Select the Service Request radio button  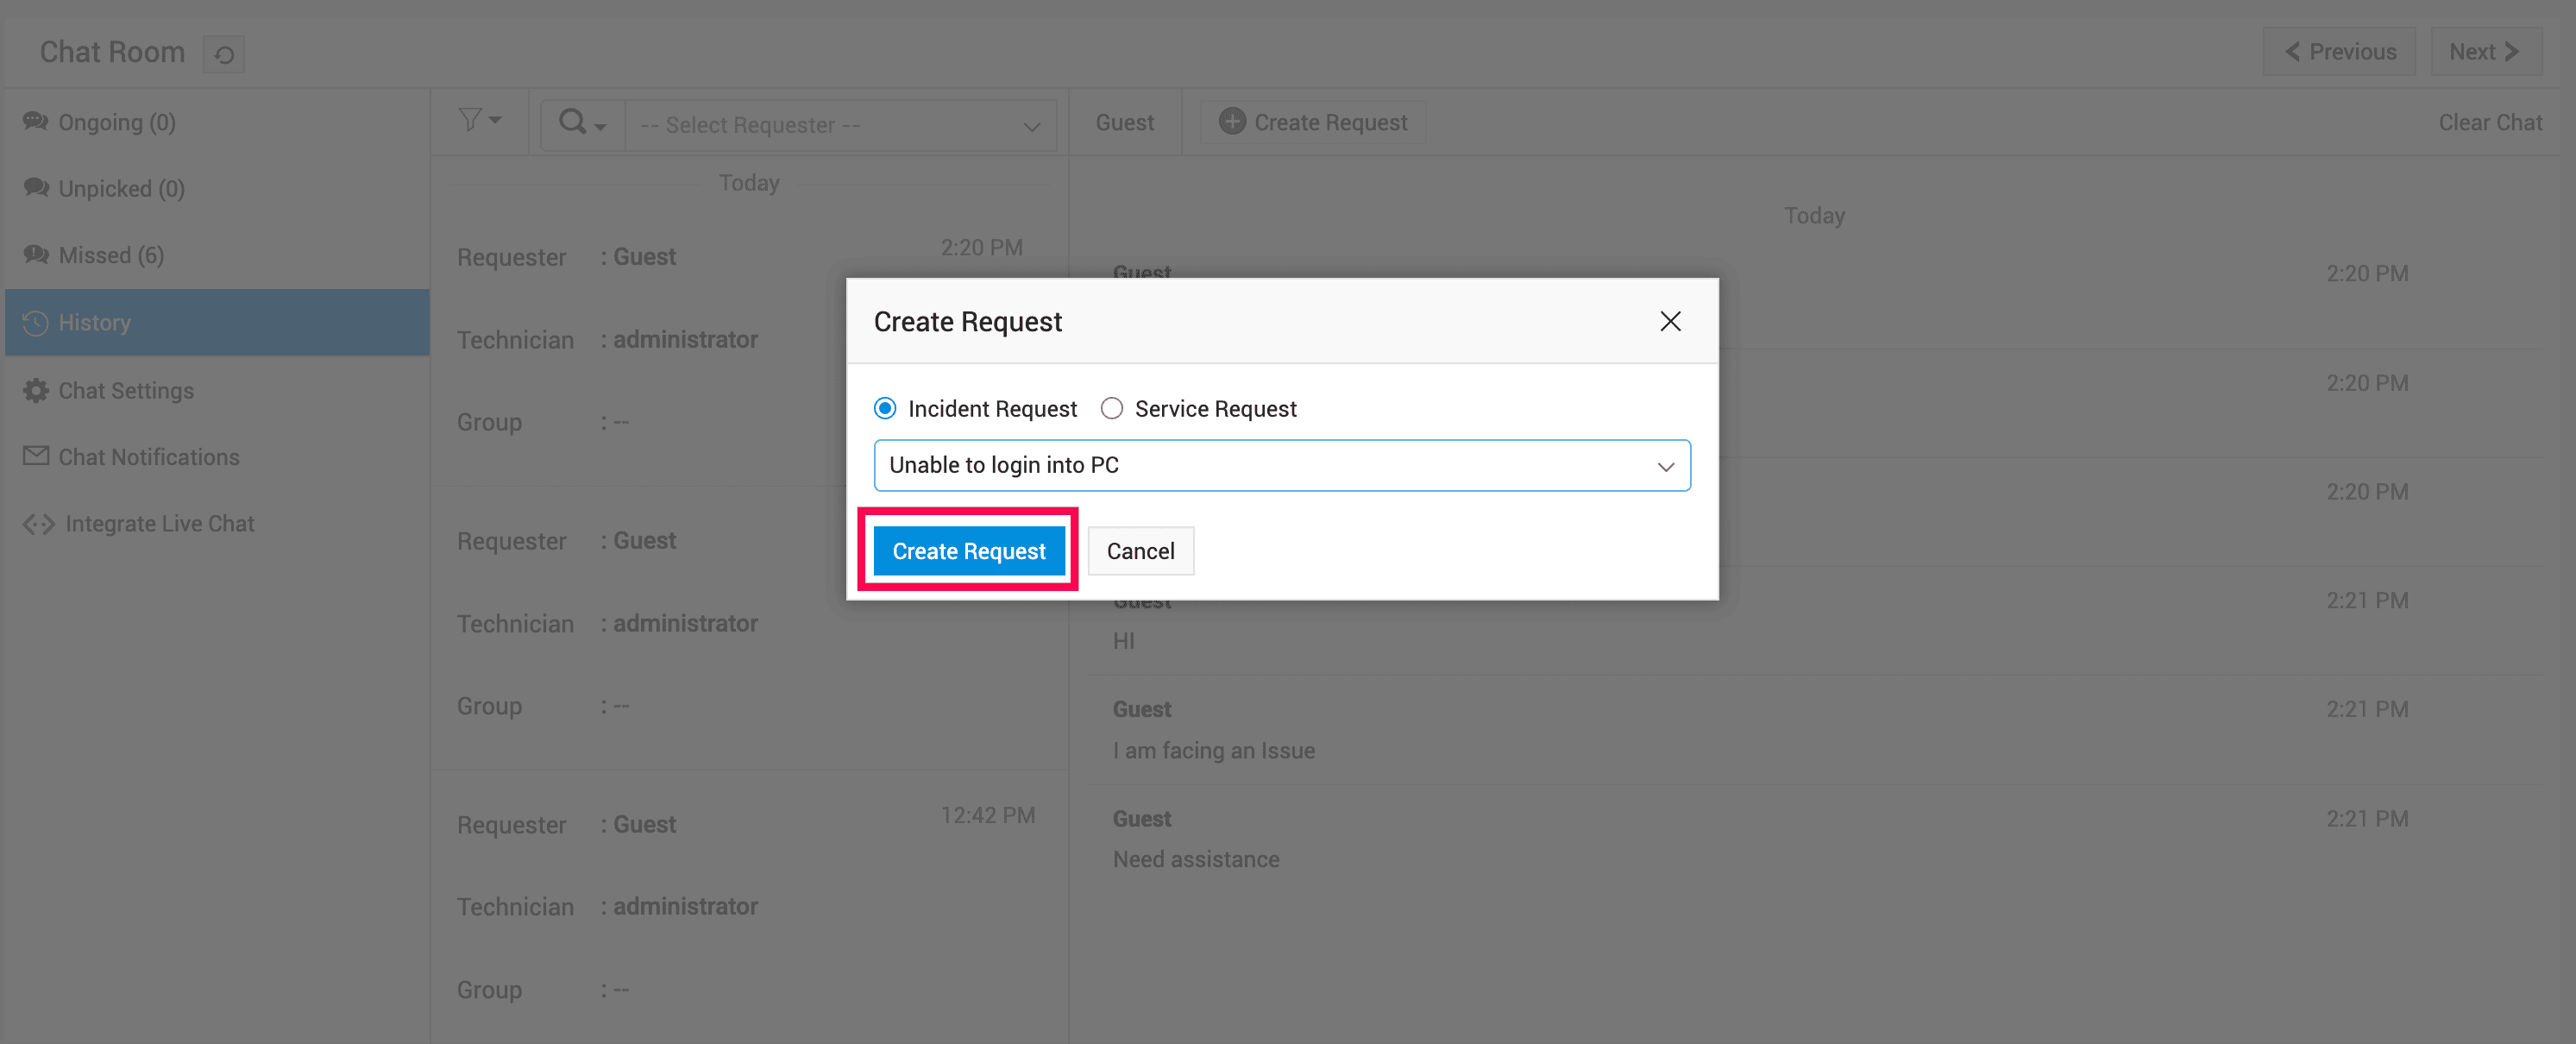pos(1112,408)
